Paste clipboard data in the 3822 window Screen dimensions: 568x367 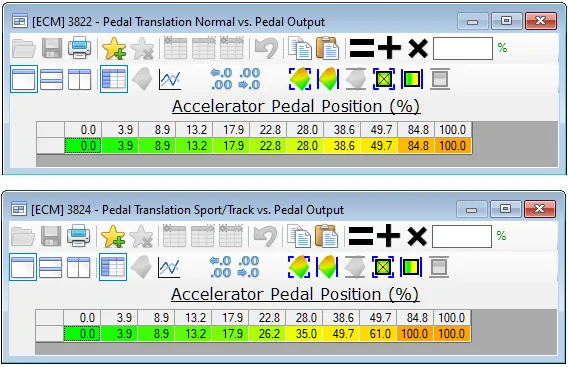coord(327,48)
